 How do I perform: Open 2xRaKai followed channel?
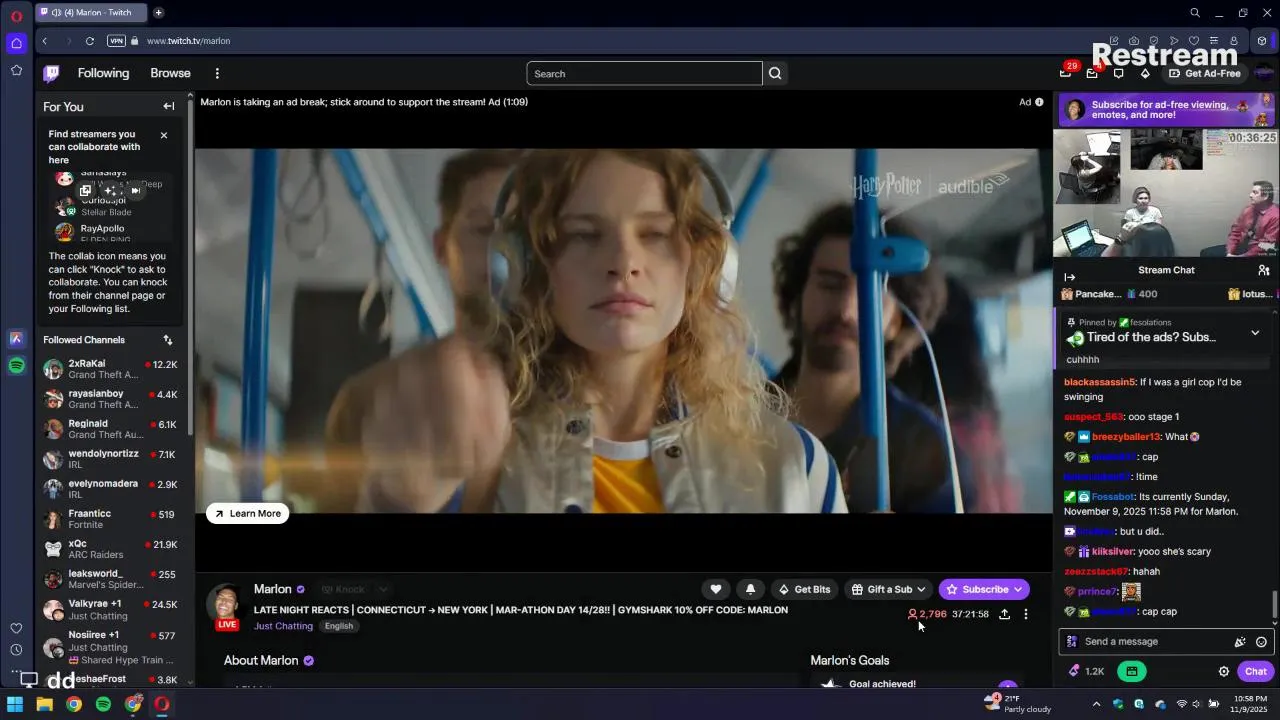(x=110, y=369)
